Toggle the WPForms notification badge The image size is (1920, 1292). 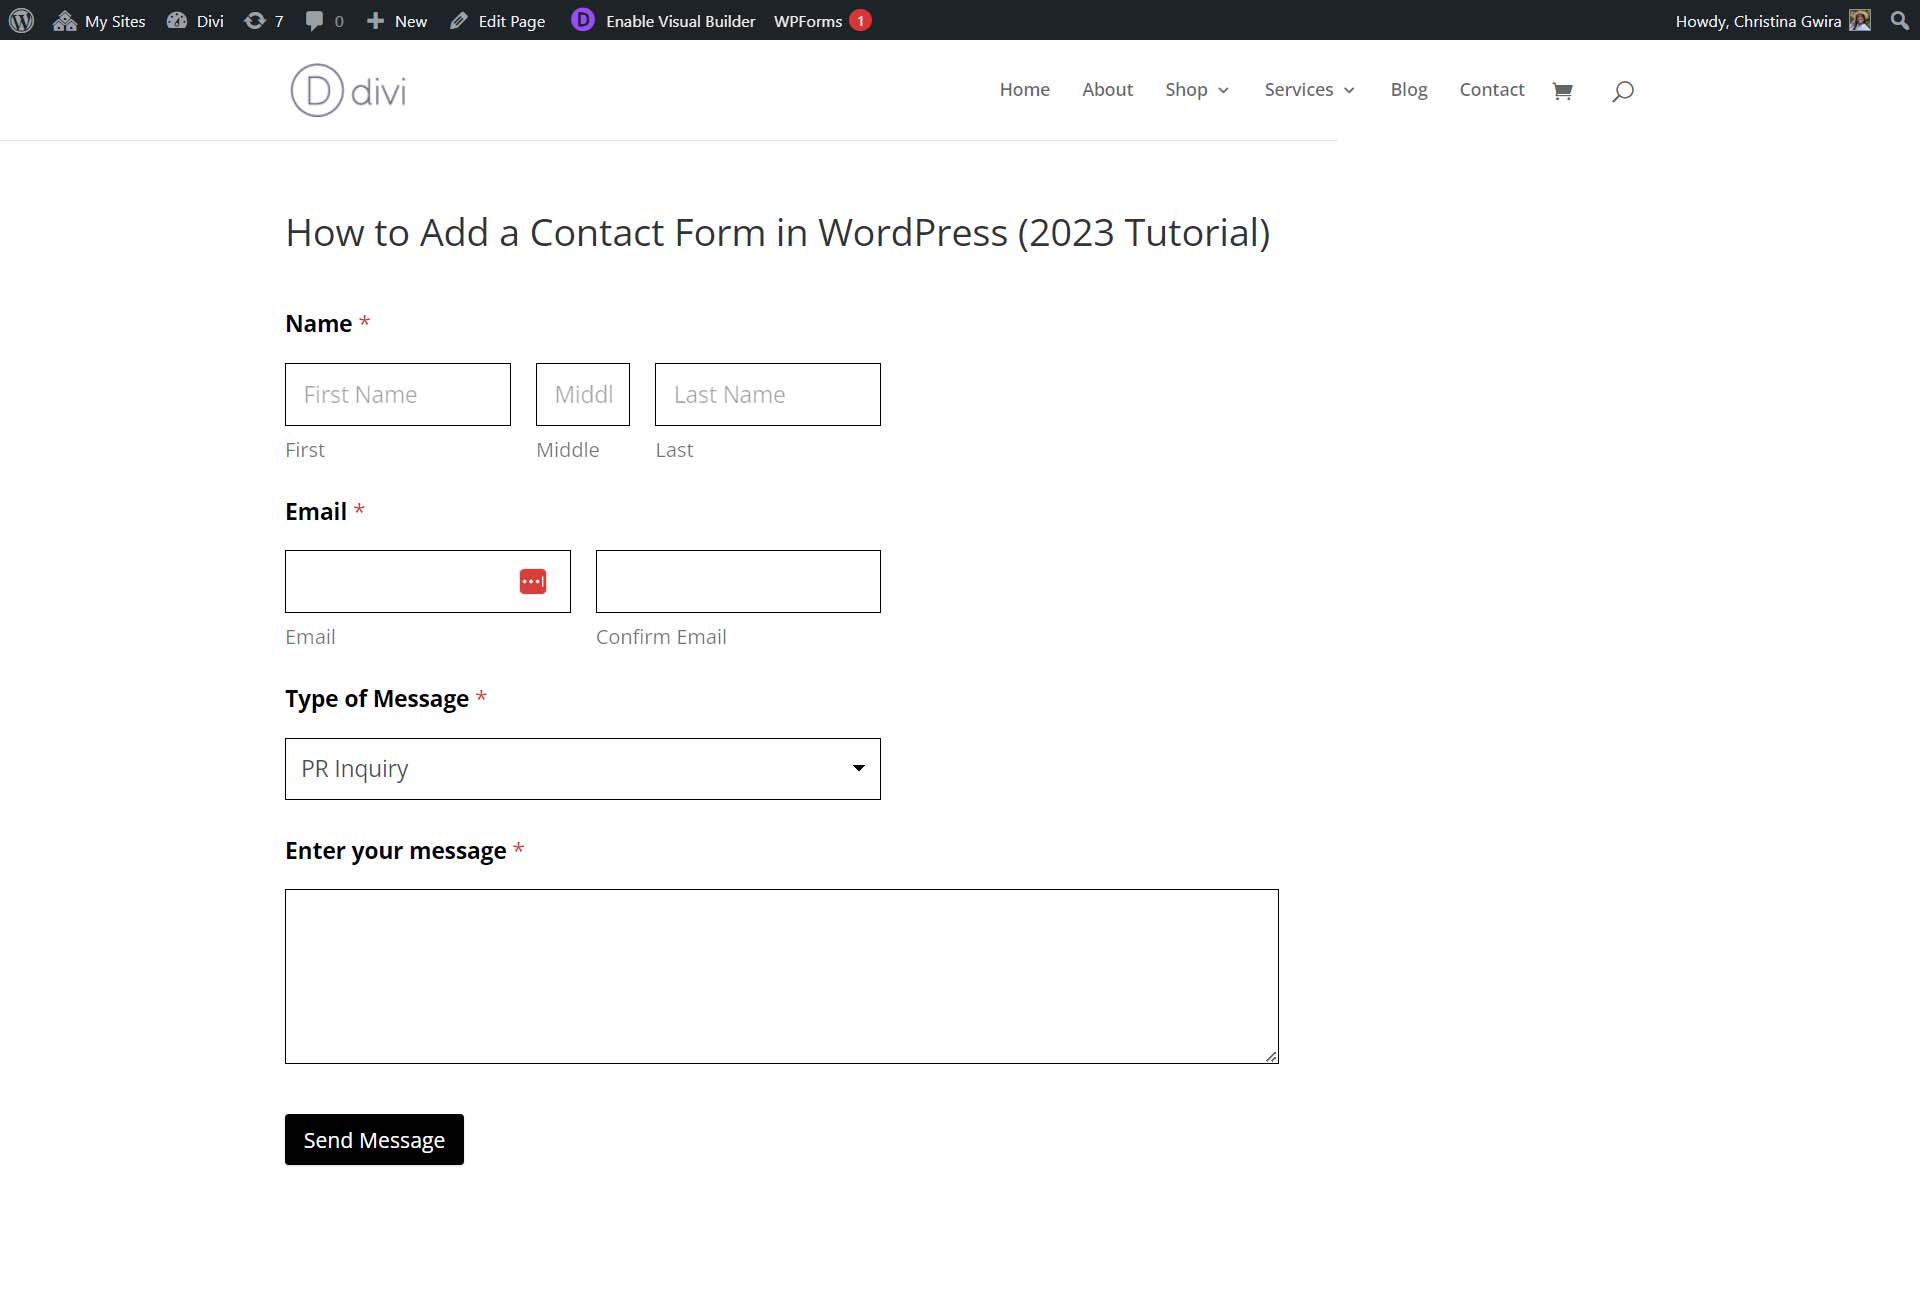click(x=859, y=19)
